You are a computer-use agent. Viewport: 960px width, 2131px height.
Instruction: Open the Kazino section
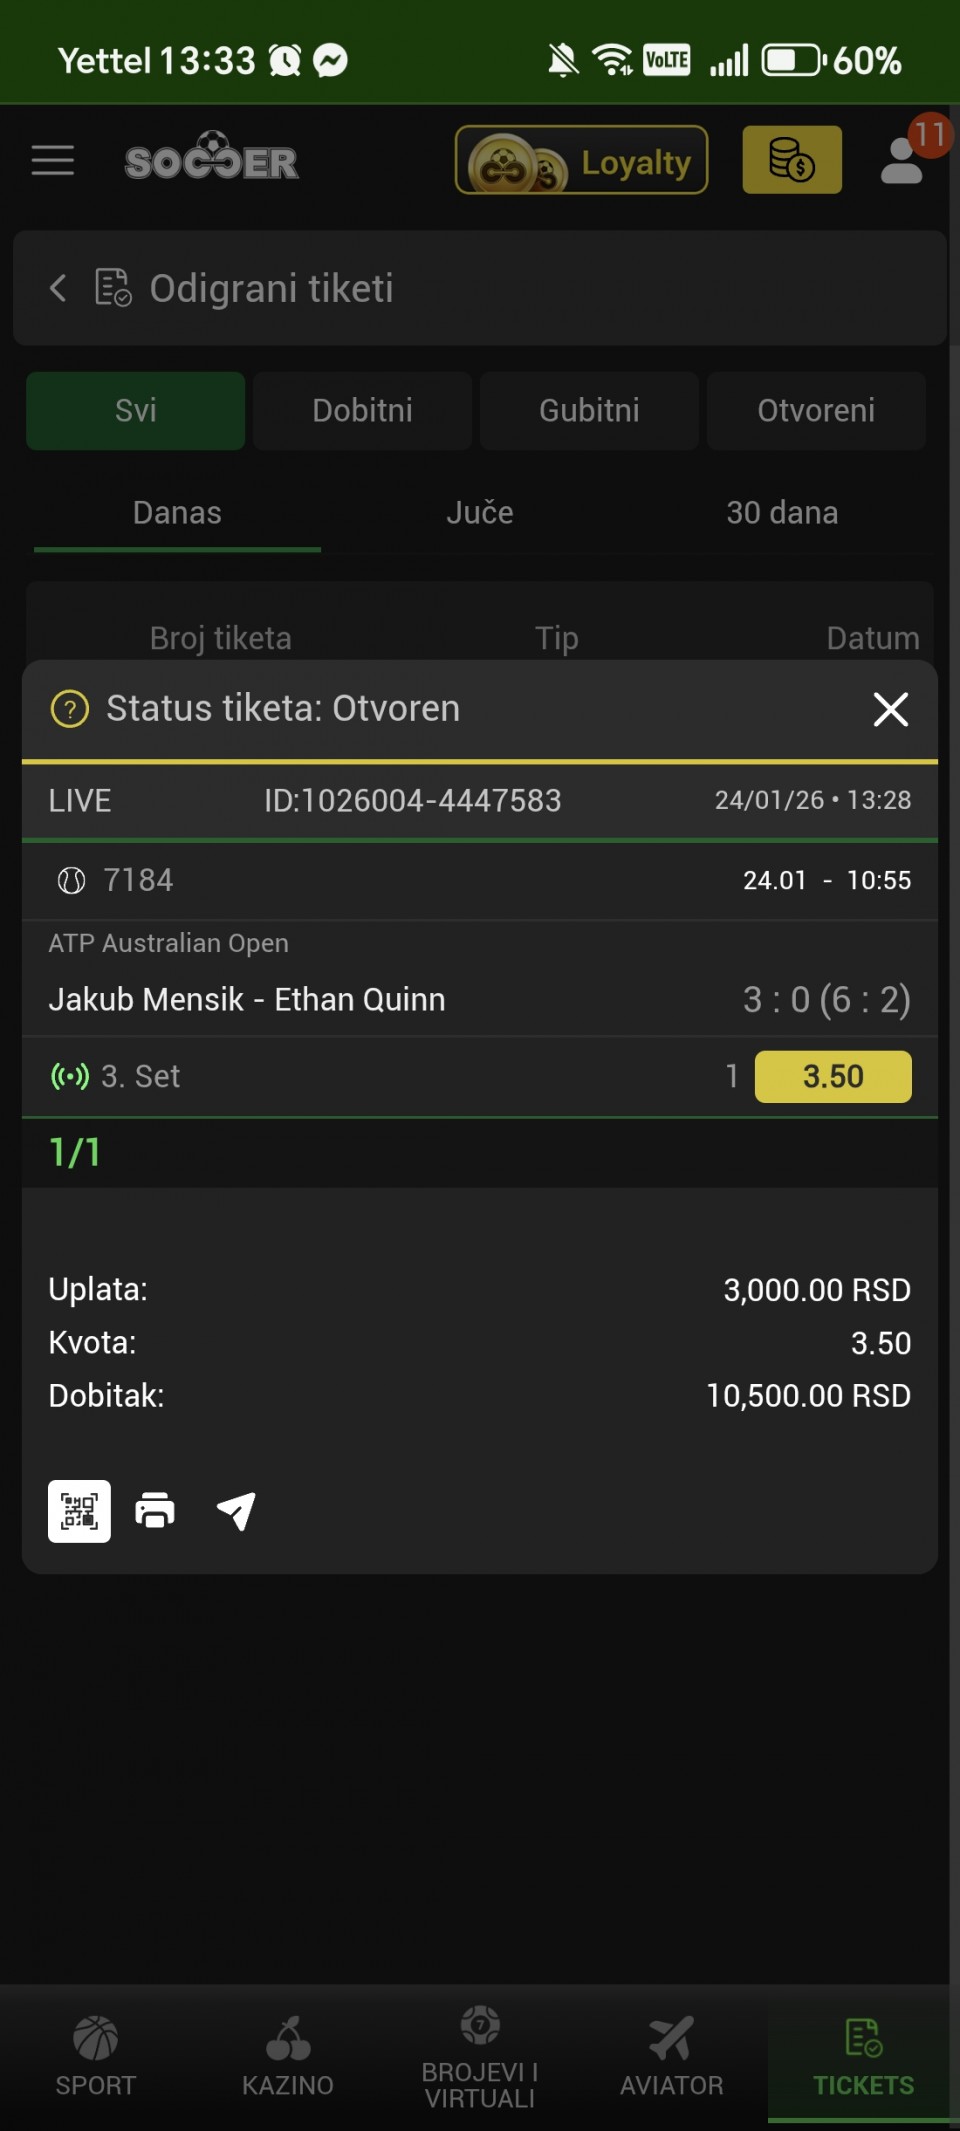tap(288, 2055)
